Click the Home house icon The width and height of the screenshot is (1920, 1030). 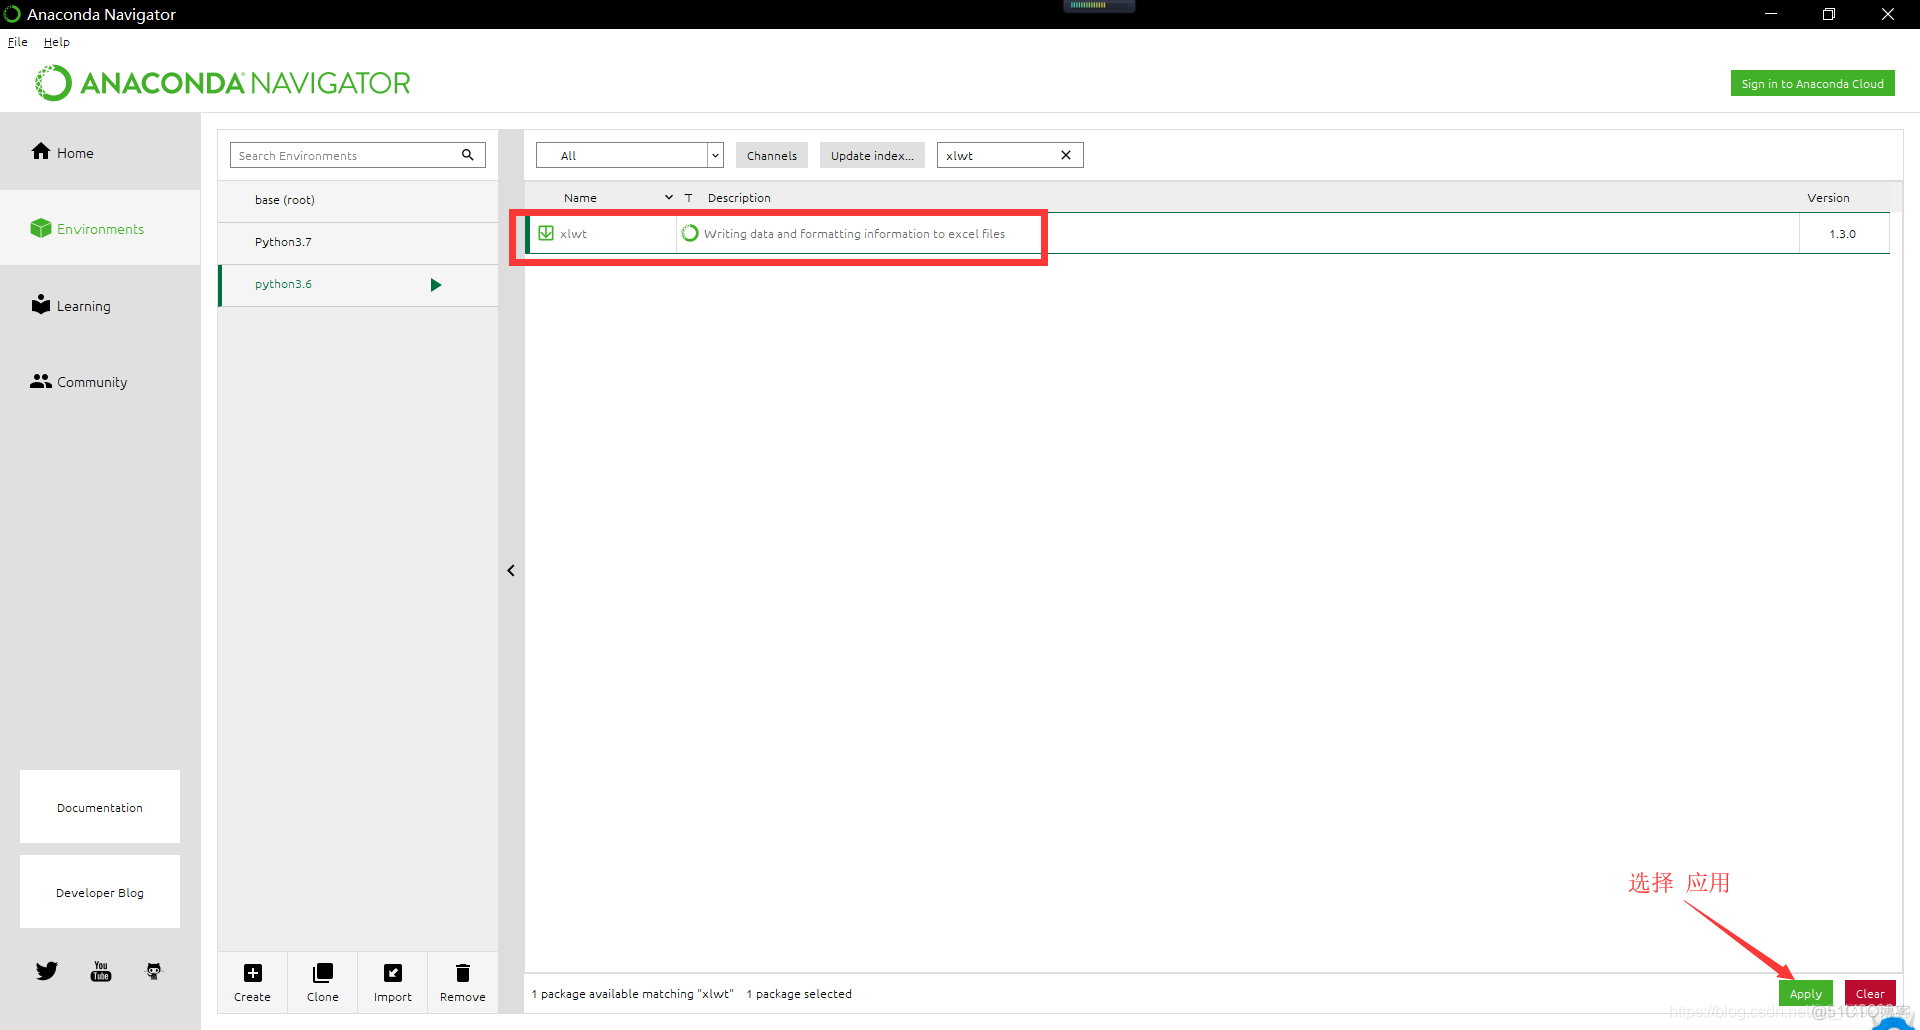(41, 151)
